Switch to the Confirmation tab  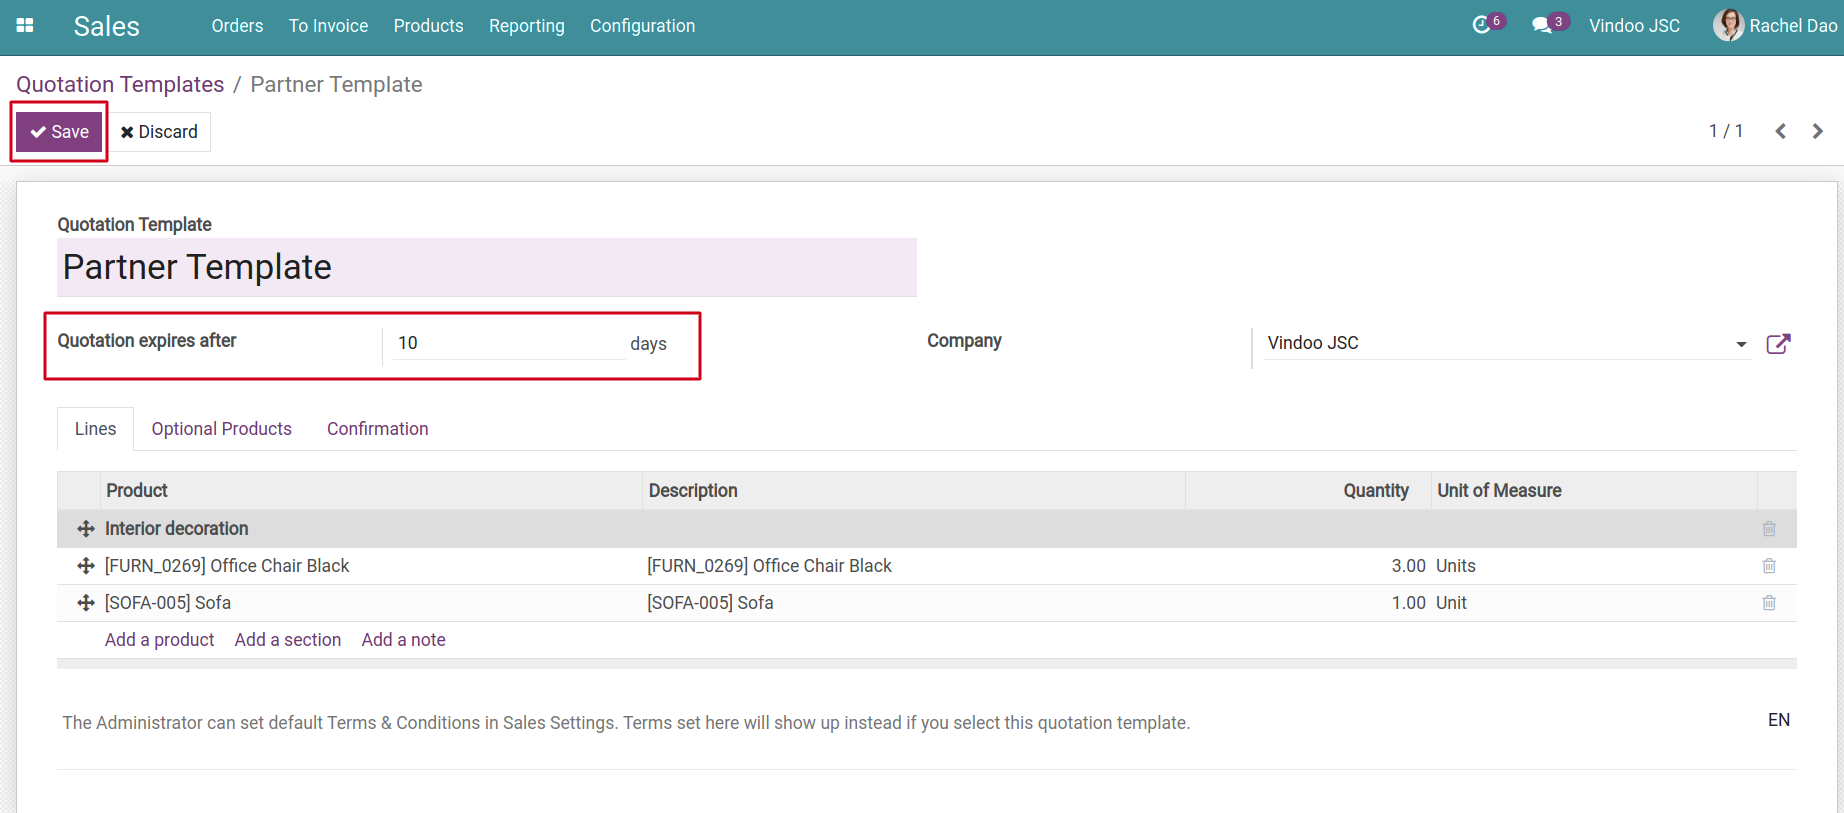377,429
